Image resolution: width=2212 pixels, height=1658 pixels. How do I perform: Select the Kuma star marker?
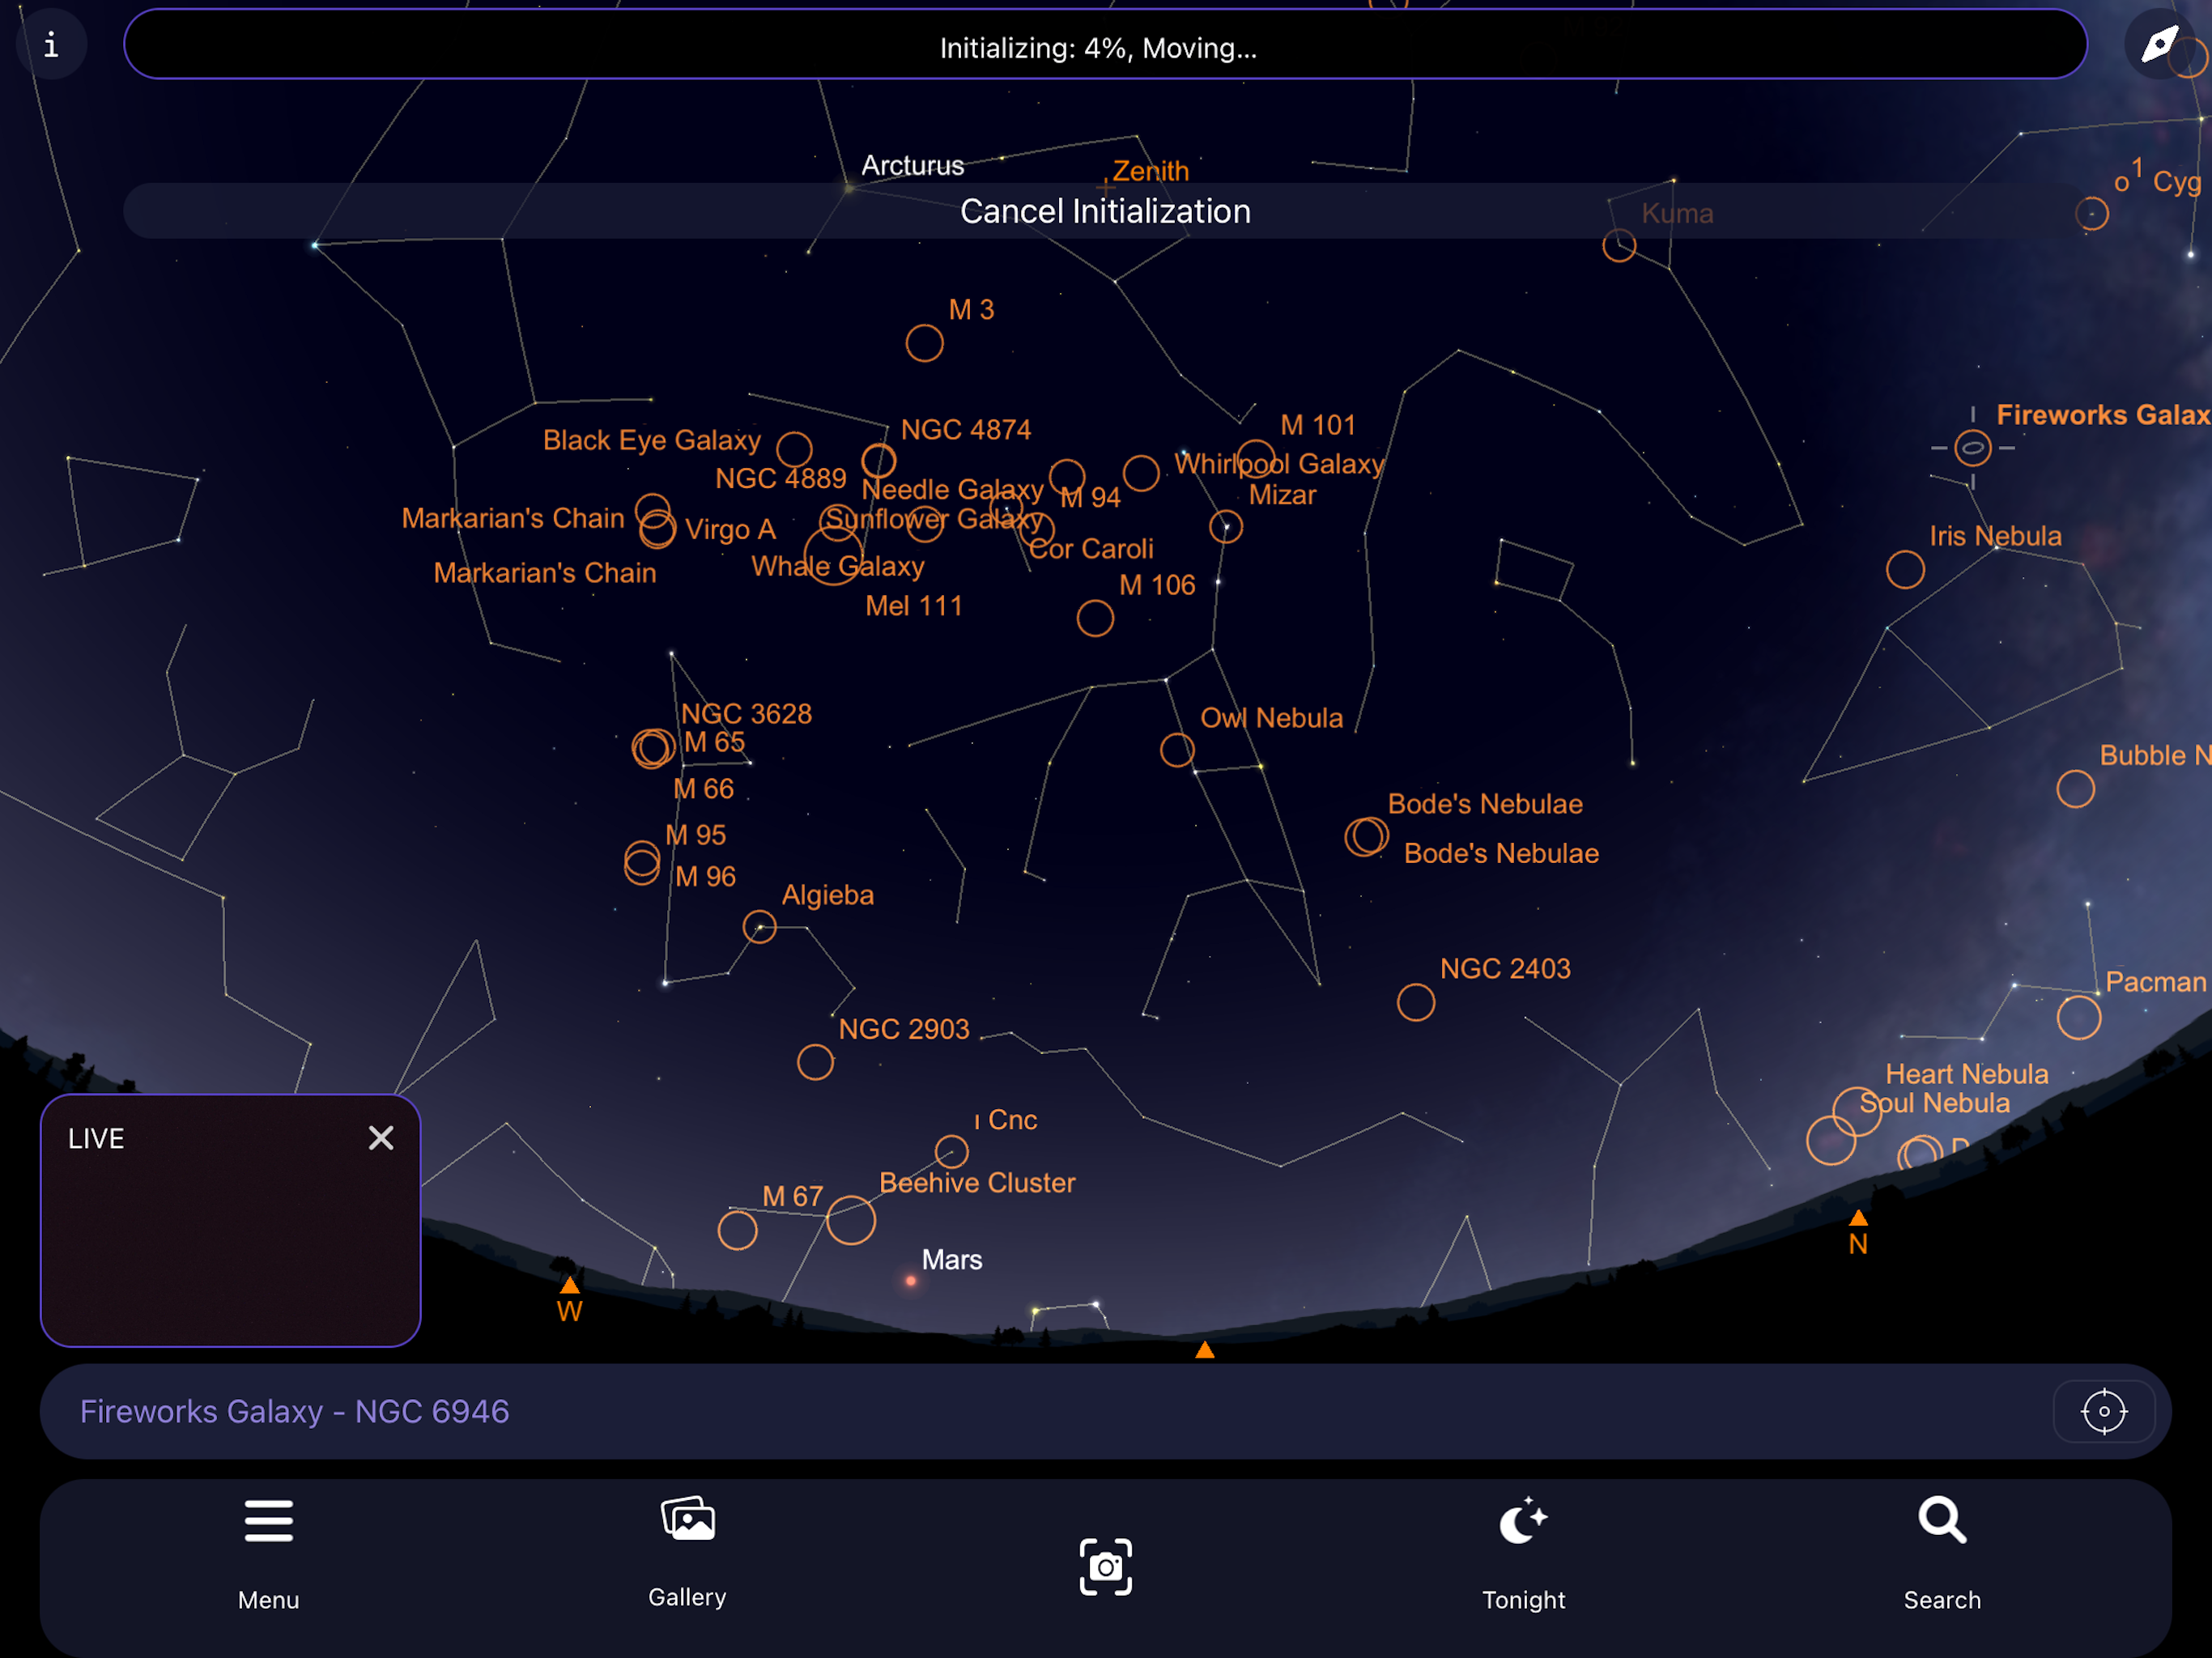[x=1620, y=245]
